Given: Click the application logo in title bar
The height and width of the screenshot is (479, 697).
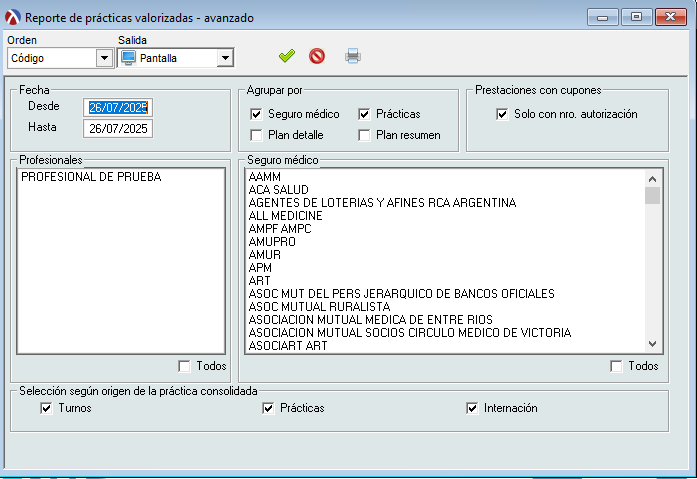Looking at the screenshot, I should (12, 18).
